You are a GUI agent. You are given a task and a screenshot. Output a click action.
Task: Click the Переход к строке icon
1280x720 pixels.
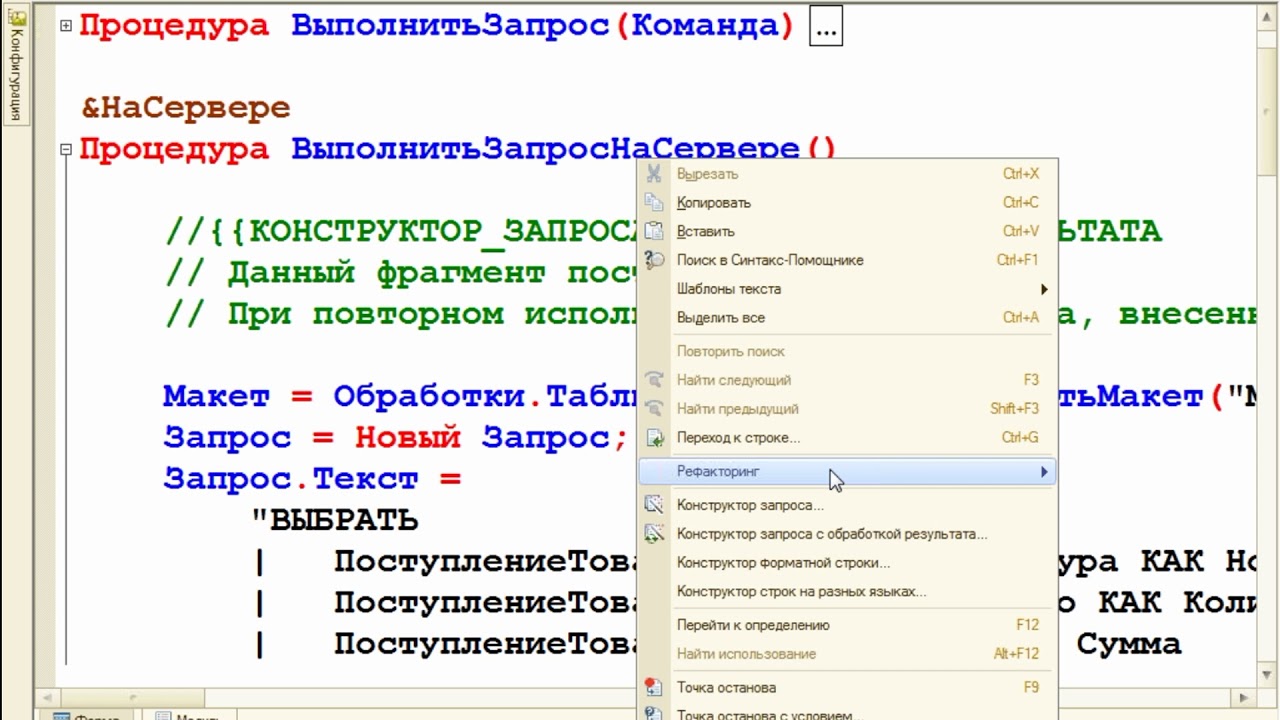coord(654,438)
